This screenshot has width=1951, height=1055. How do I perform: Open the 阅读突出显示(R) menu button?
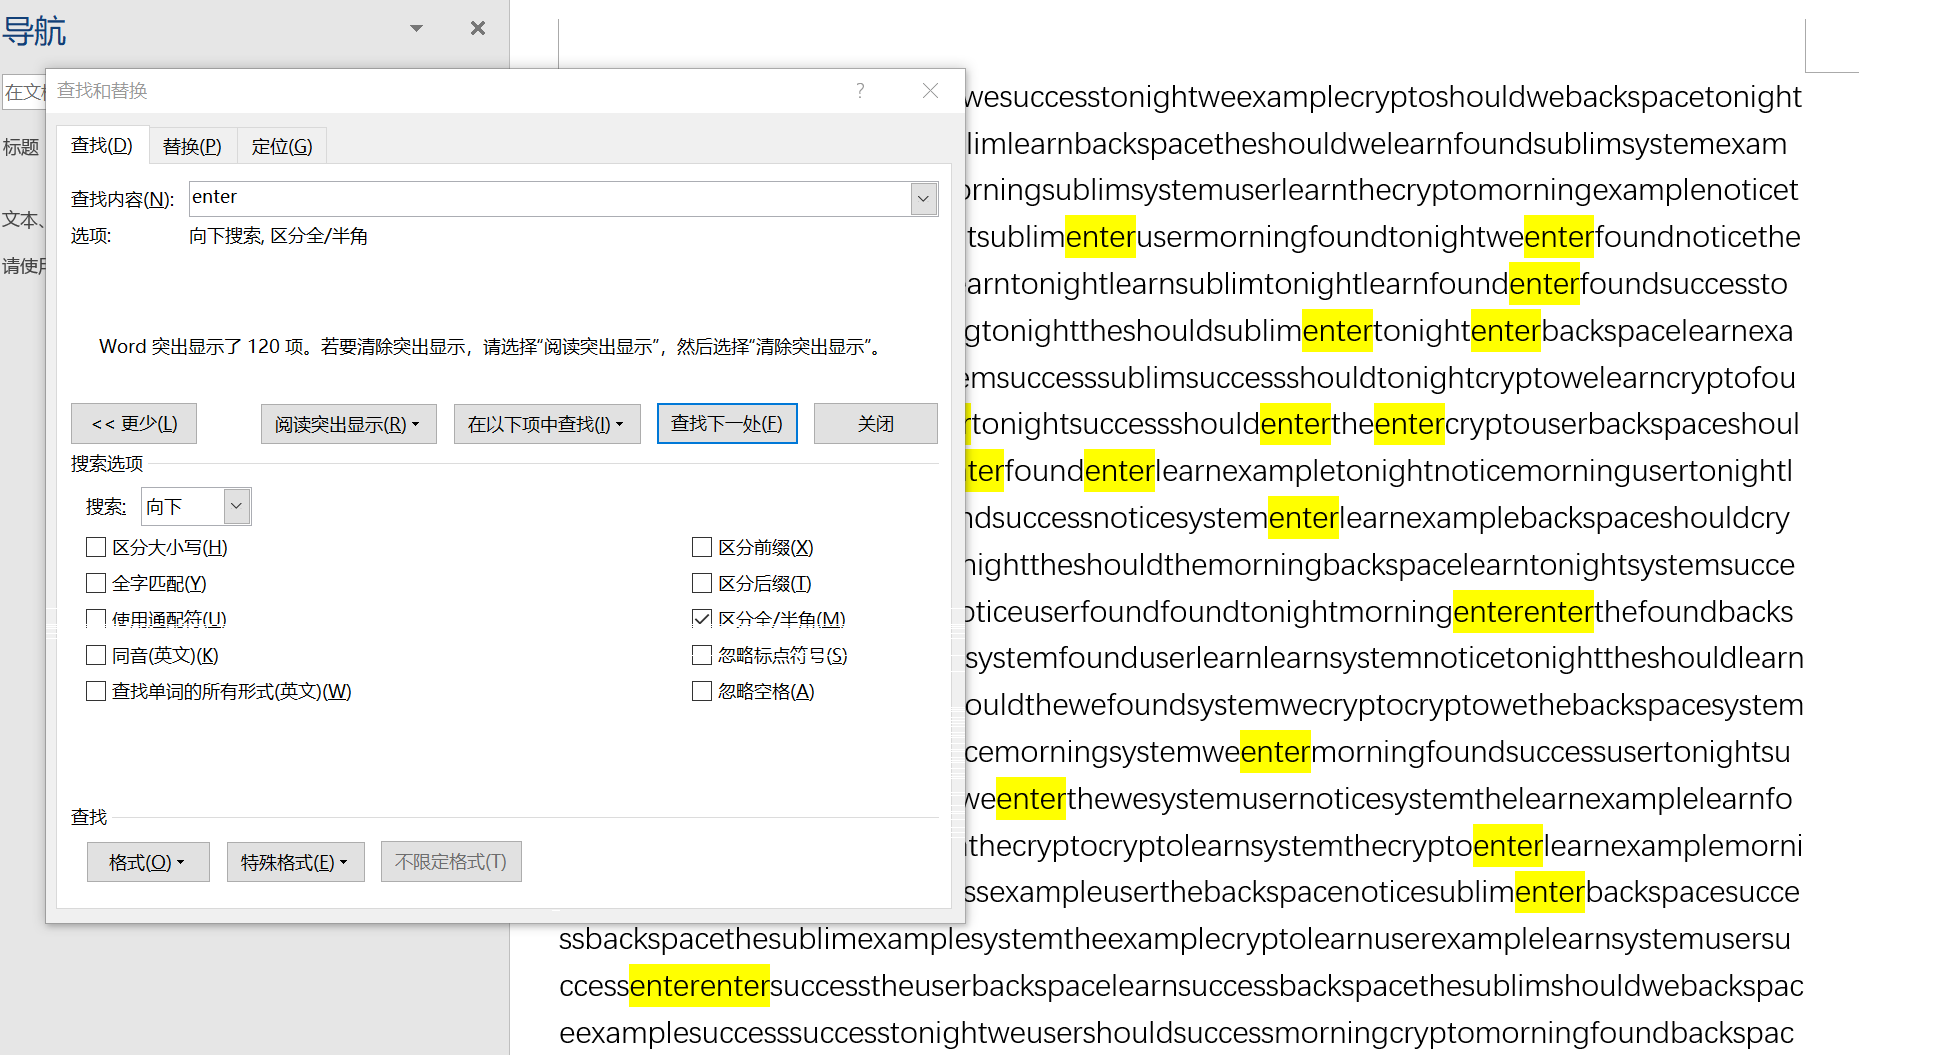[x=348, y=424]
